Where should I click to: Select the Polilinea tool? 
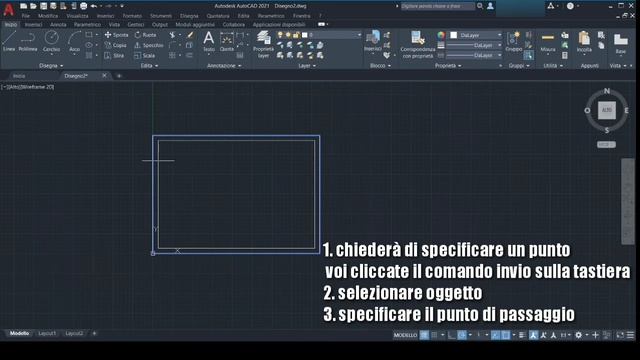pyautogui.click(x=28, y=41)
